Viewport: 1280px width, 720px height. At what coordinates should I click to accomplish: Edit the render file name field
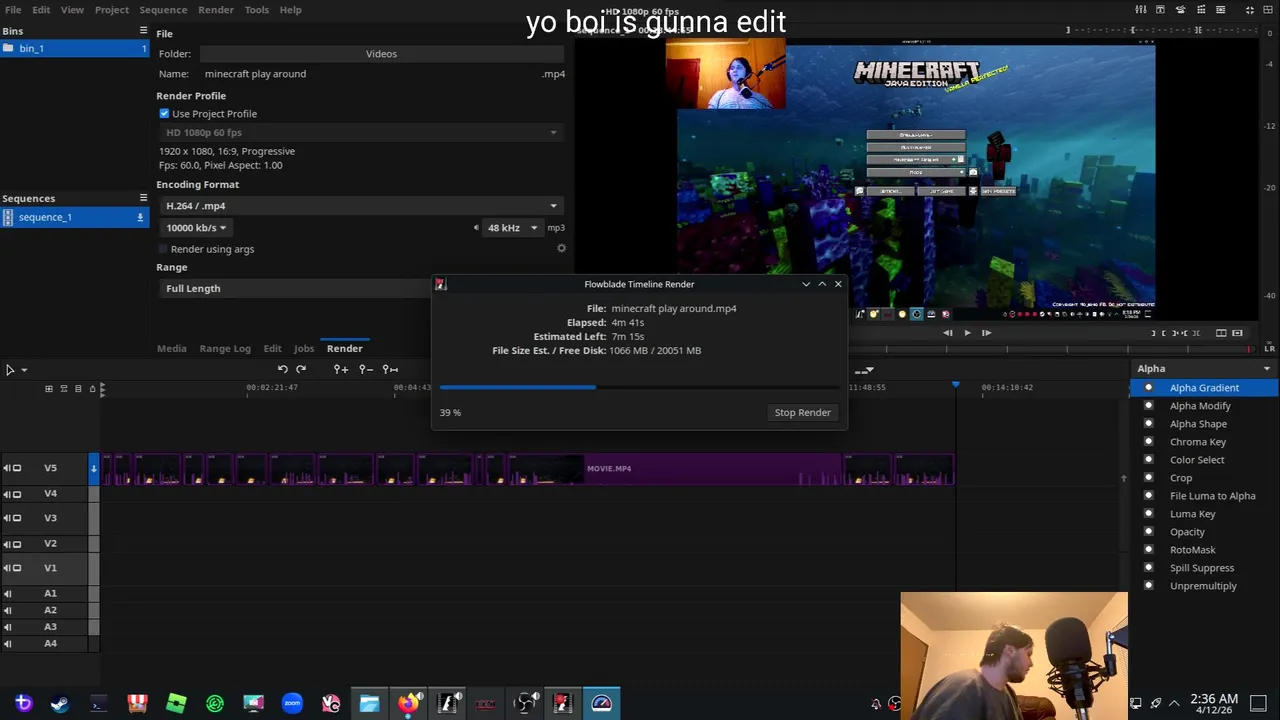click(x=370, y=74)
